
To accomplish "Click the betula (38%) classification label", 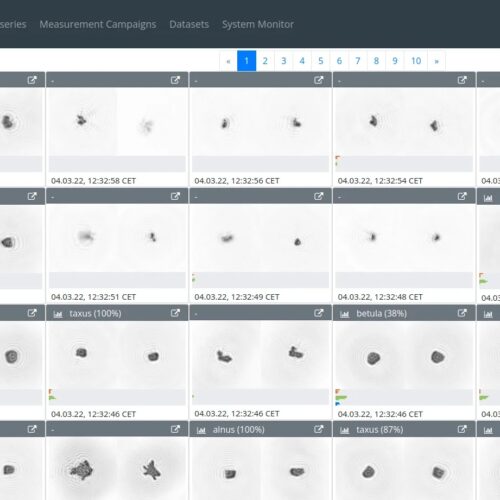I will [382, 313].
